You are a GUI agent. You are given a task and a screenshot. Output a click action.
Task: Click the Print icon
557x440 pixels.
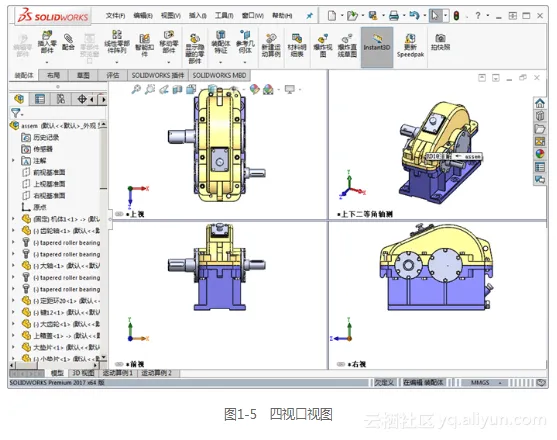coord(394,16)
